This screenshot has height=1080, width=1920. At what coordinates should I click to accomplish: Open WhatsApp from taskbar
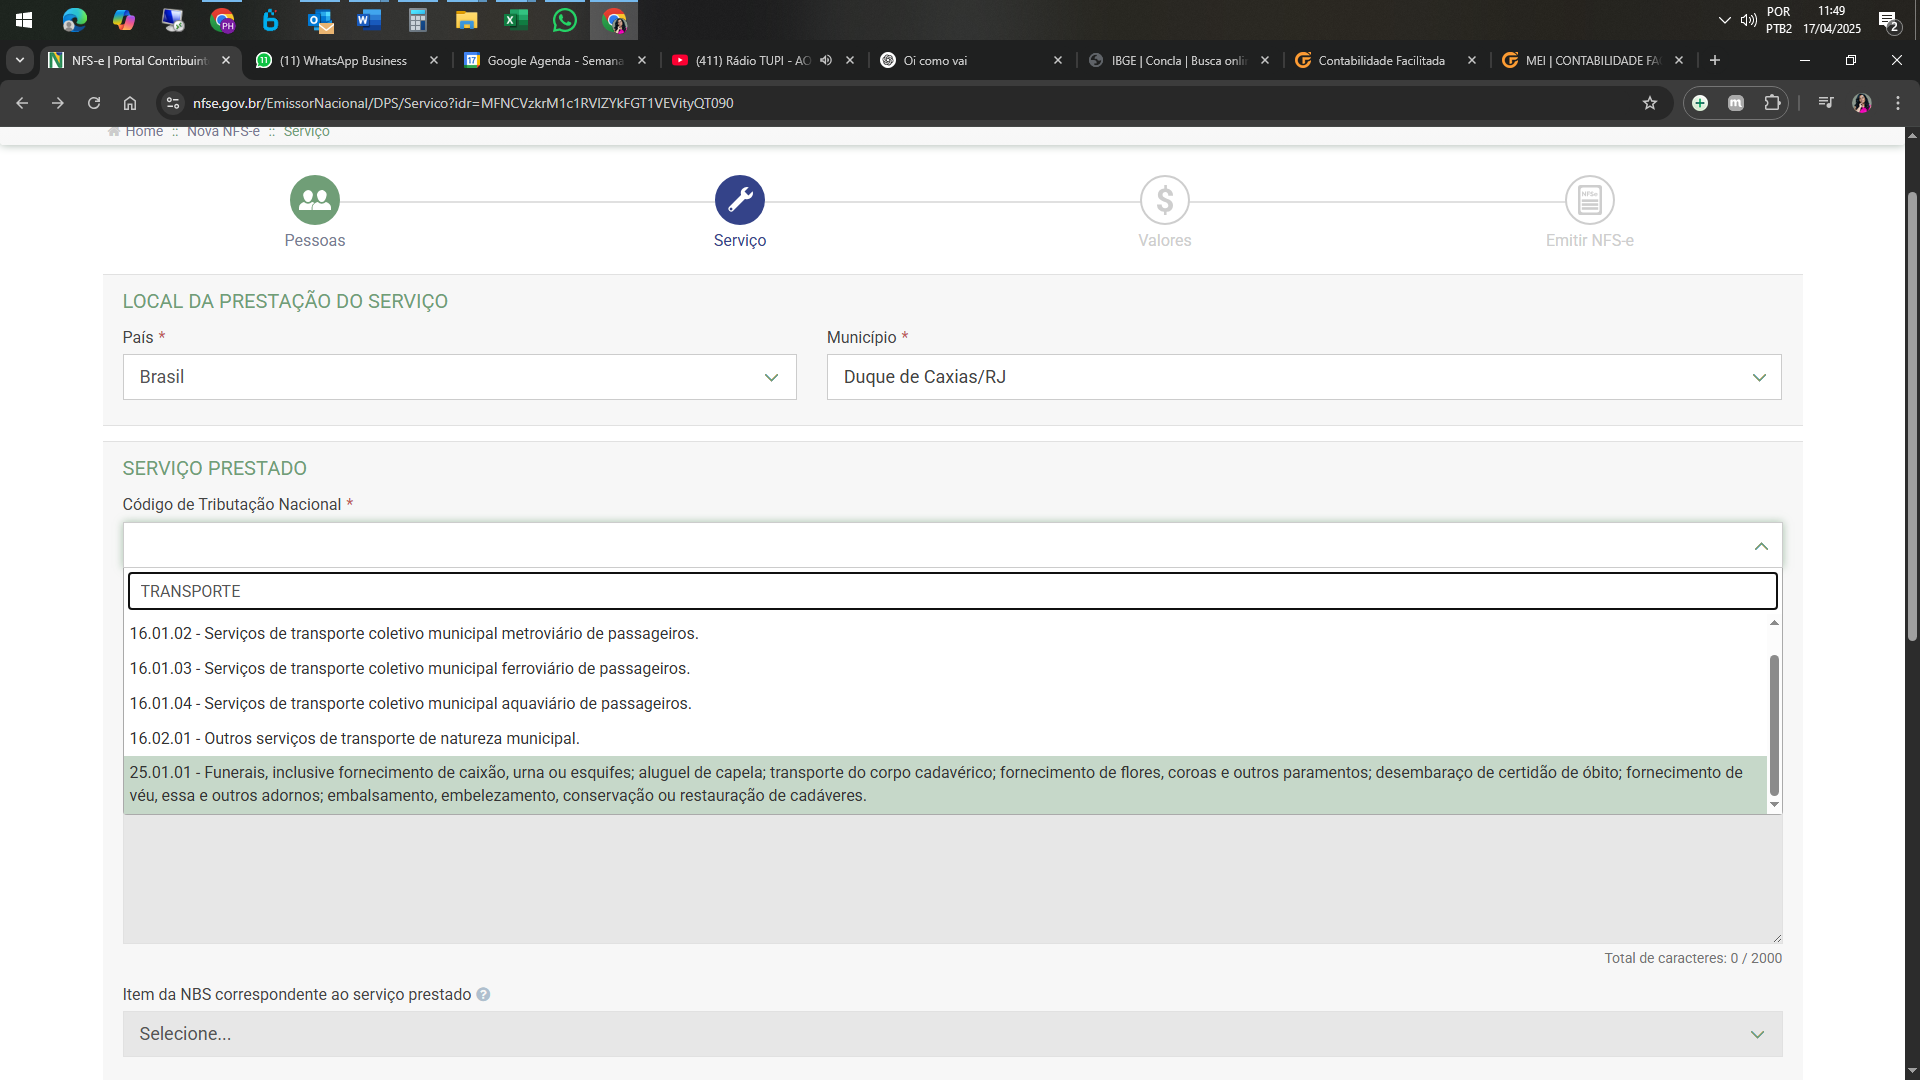[x=565, y=20]
